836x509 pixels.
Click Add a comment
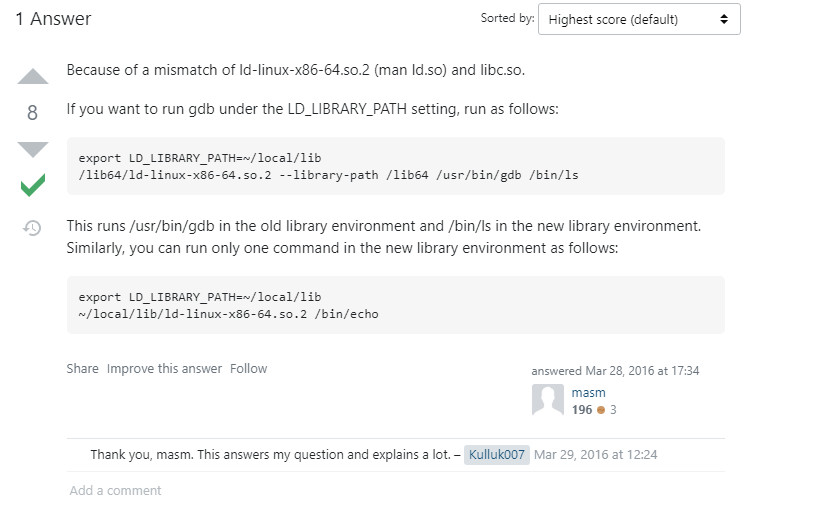point(115,490)
